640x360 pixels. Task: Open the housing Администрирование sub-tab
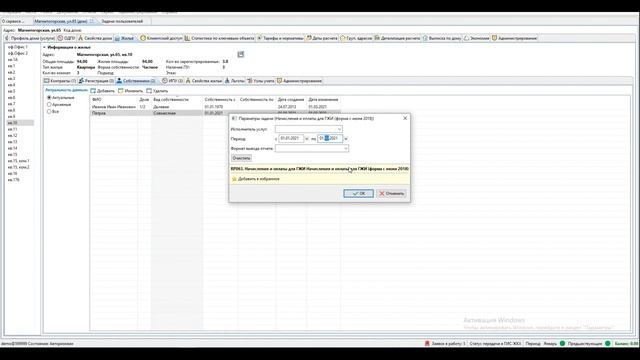pos(299,81)
